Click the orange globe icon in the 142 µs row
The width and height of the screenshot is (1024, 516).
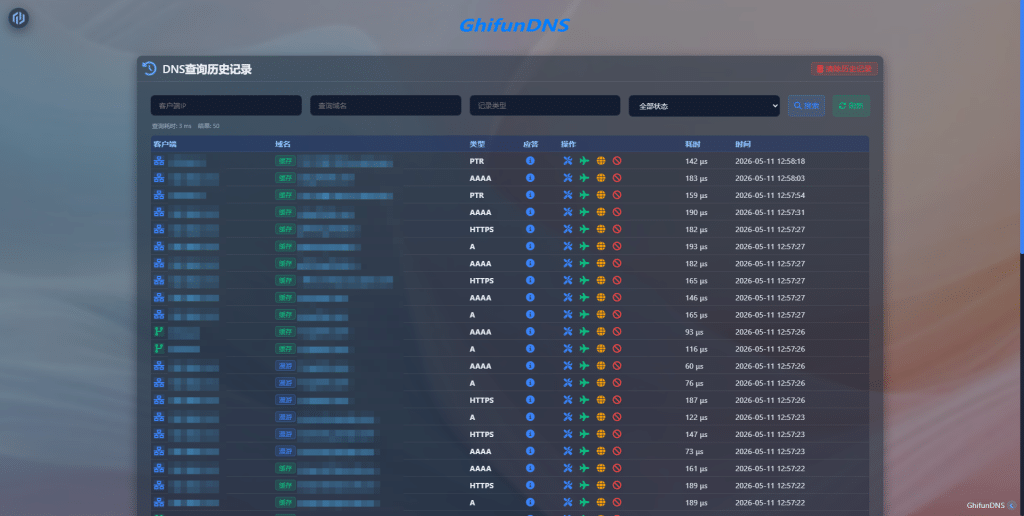coord(601,161)
